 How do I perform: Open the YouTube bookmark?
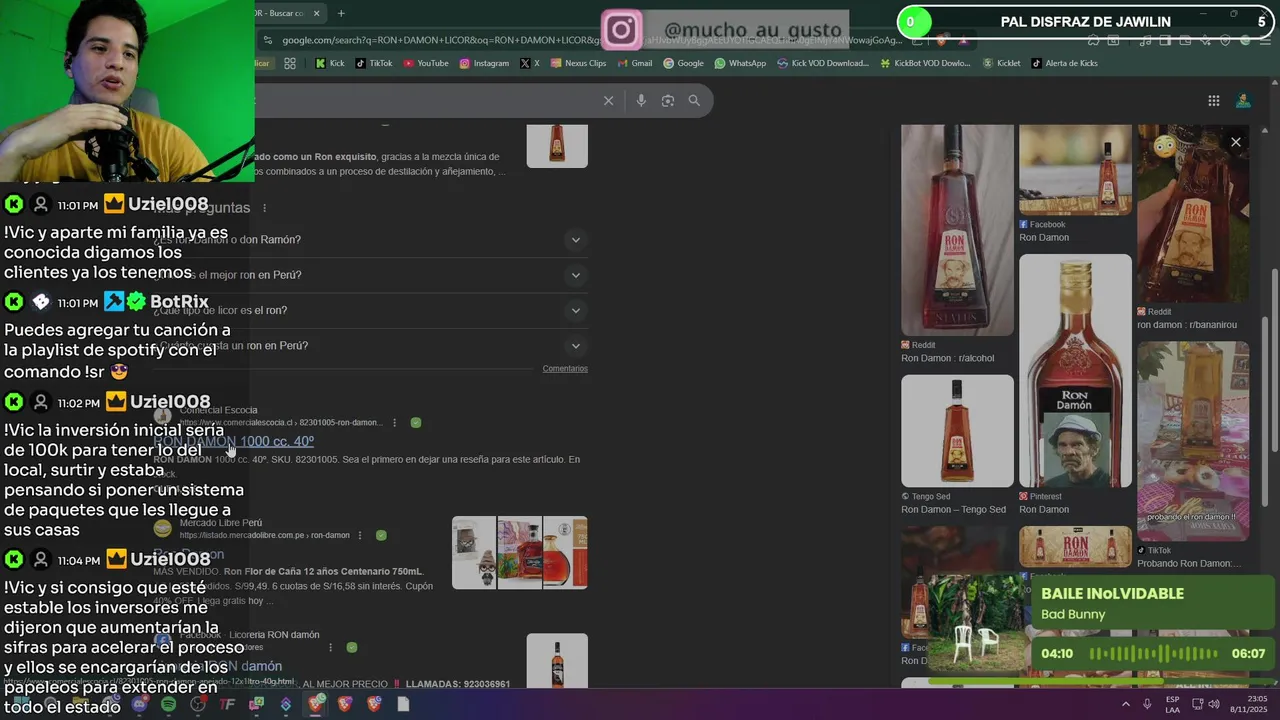(x=426, y=63)
